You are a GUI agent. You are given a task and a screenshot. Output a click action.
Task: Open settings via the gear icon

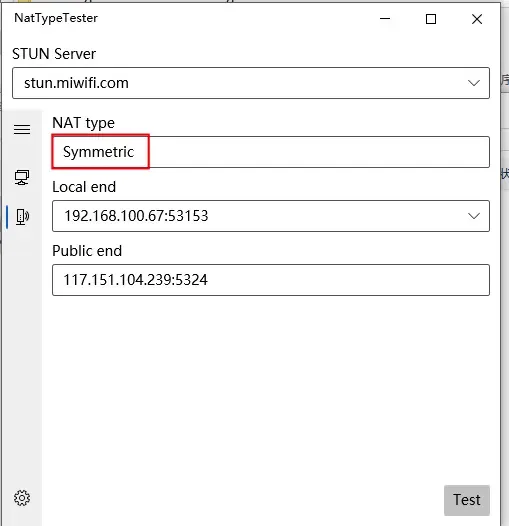click(22, 498)
